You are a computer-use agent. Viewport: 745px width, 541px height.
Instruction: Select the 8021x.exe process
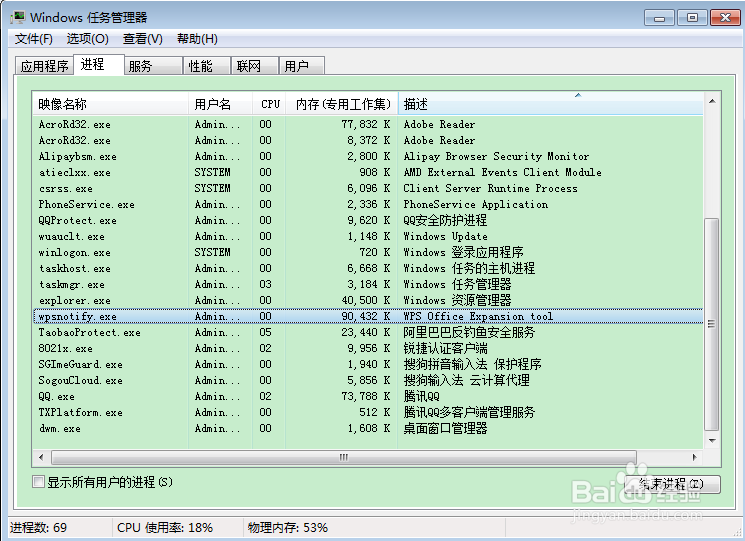point(368,348)
